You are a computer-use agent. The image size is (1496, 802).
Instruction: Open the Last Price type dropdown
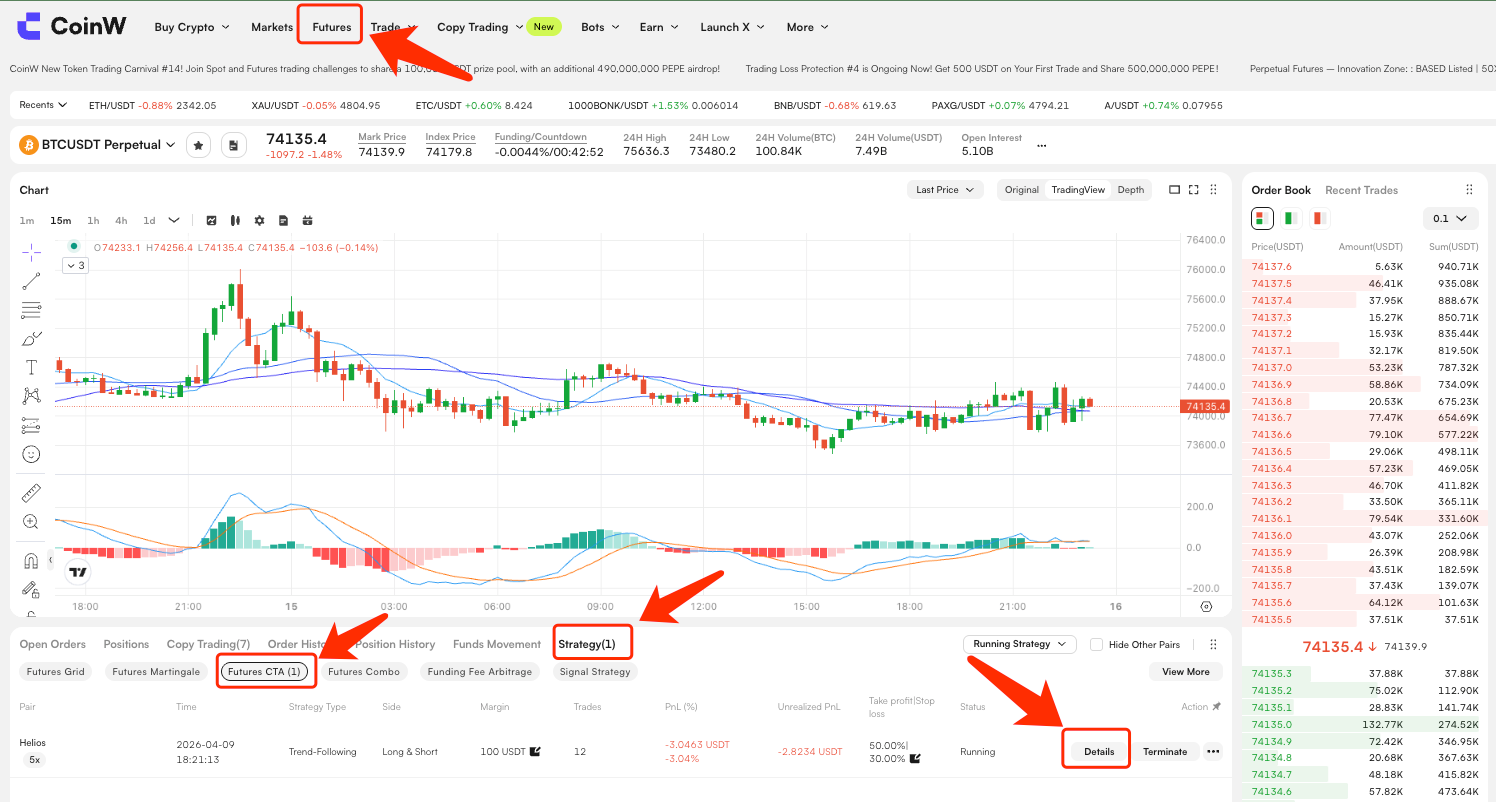coord(945,190)
